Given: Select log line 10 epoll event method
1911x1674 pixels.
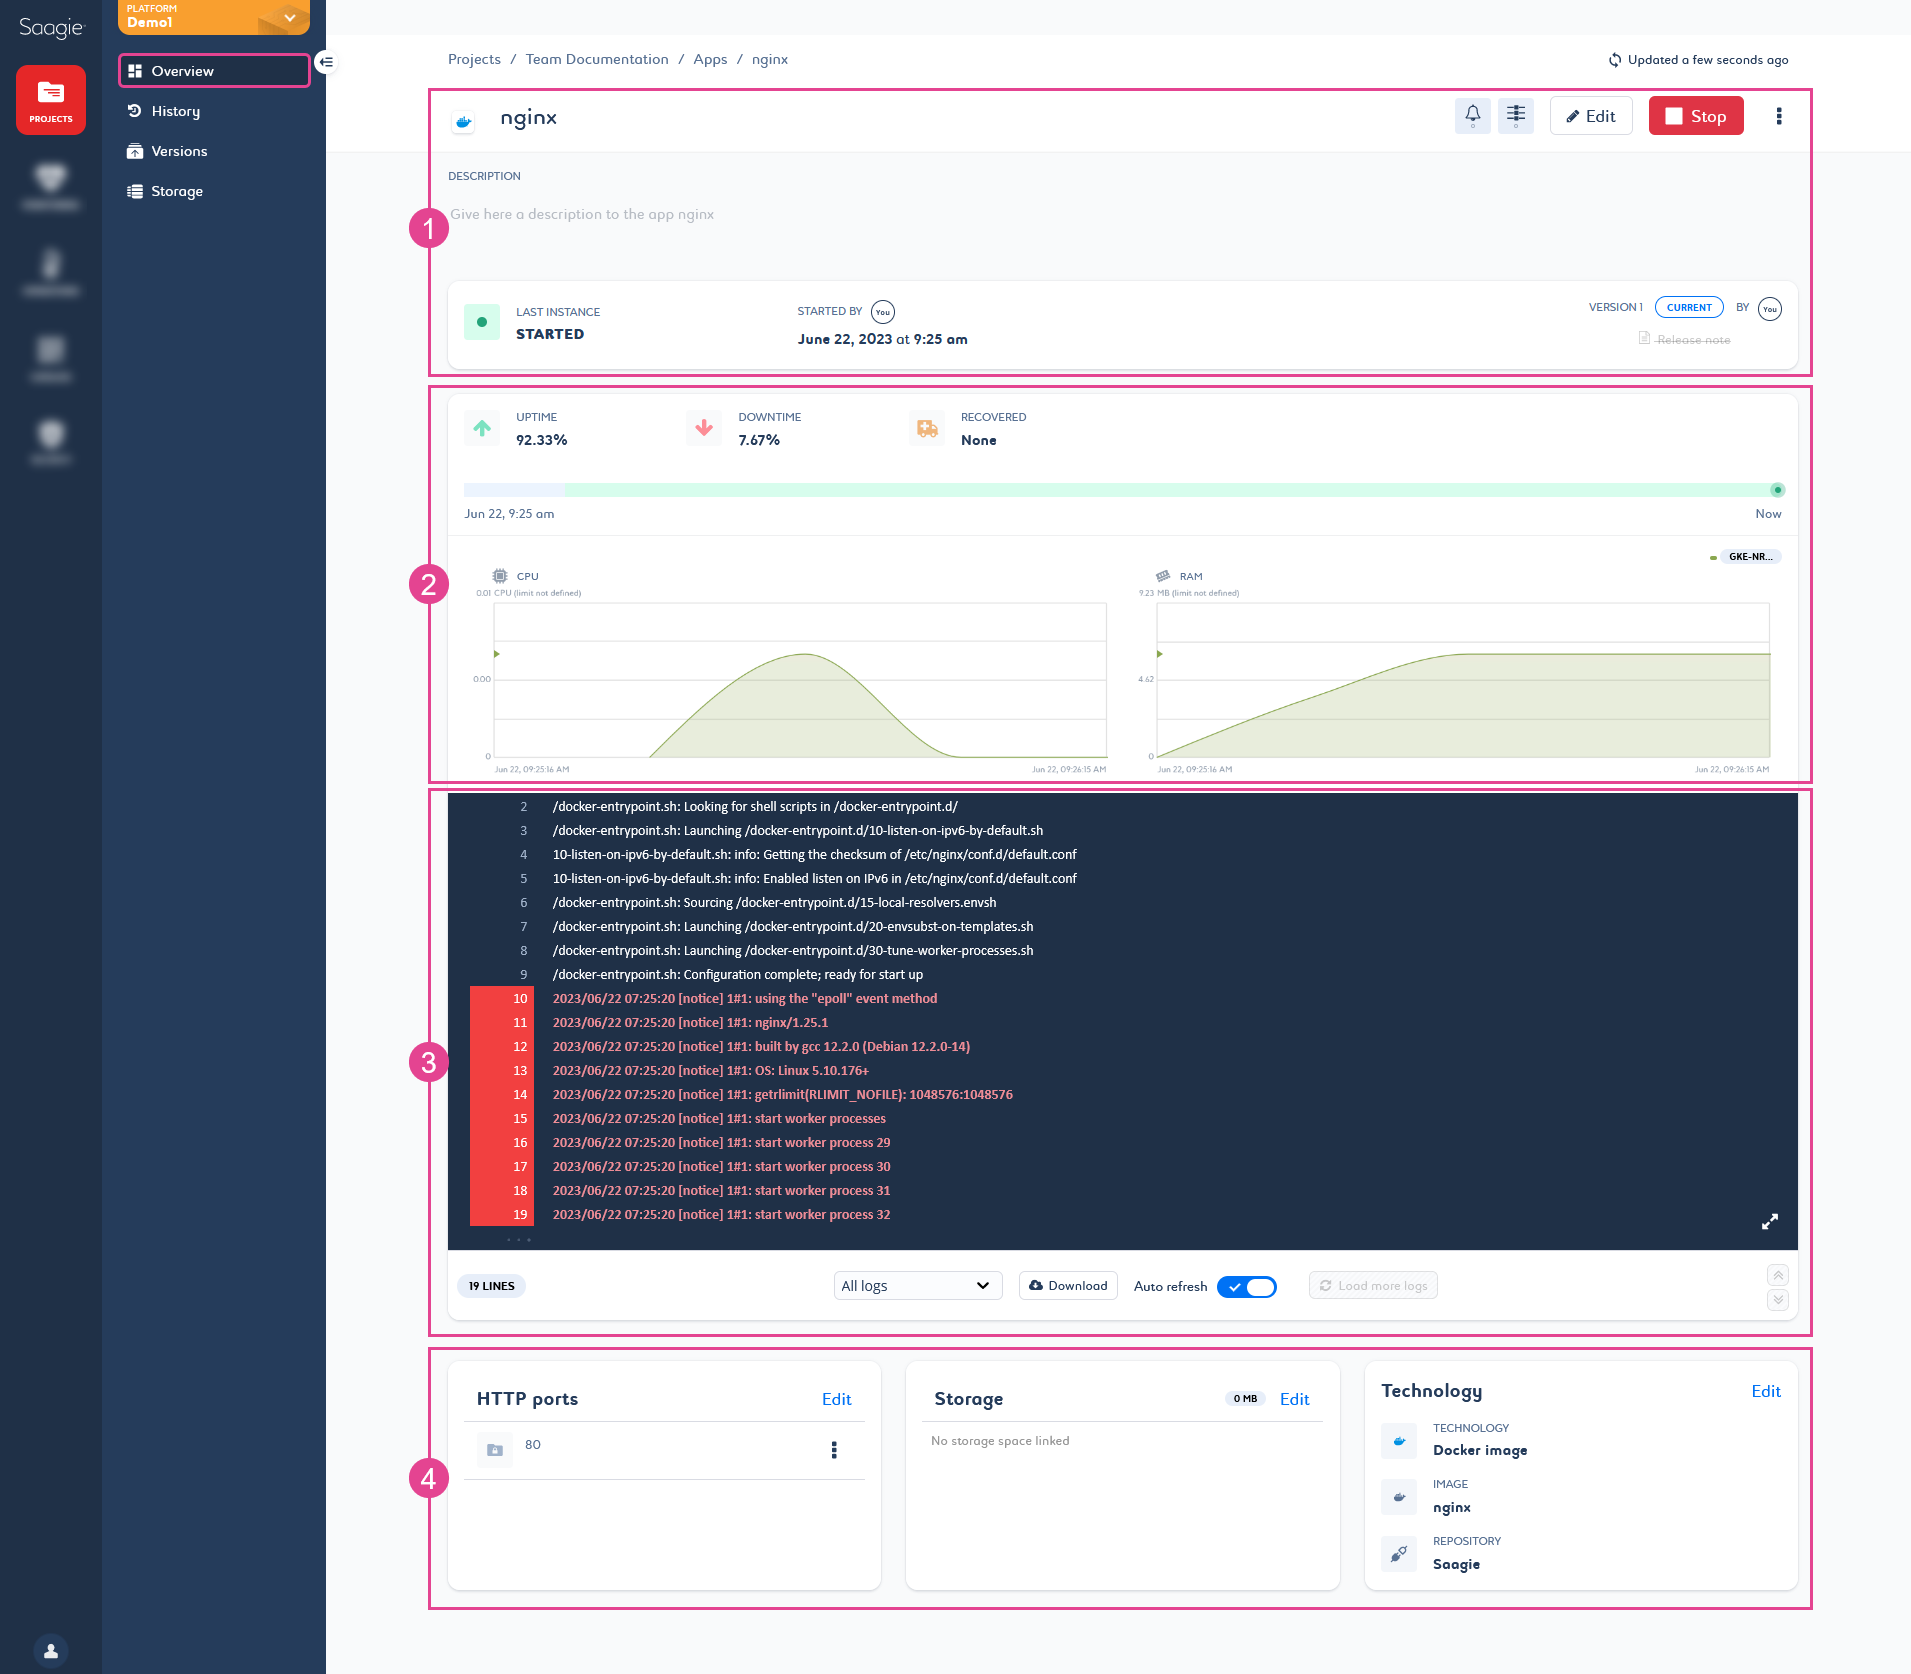Looking at the screenshot, I should (745, 998).
